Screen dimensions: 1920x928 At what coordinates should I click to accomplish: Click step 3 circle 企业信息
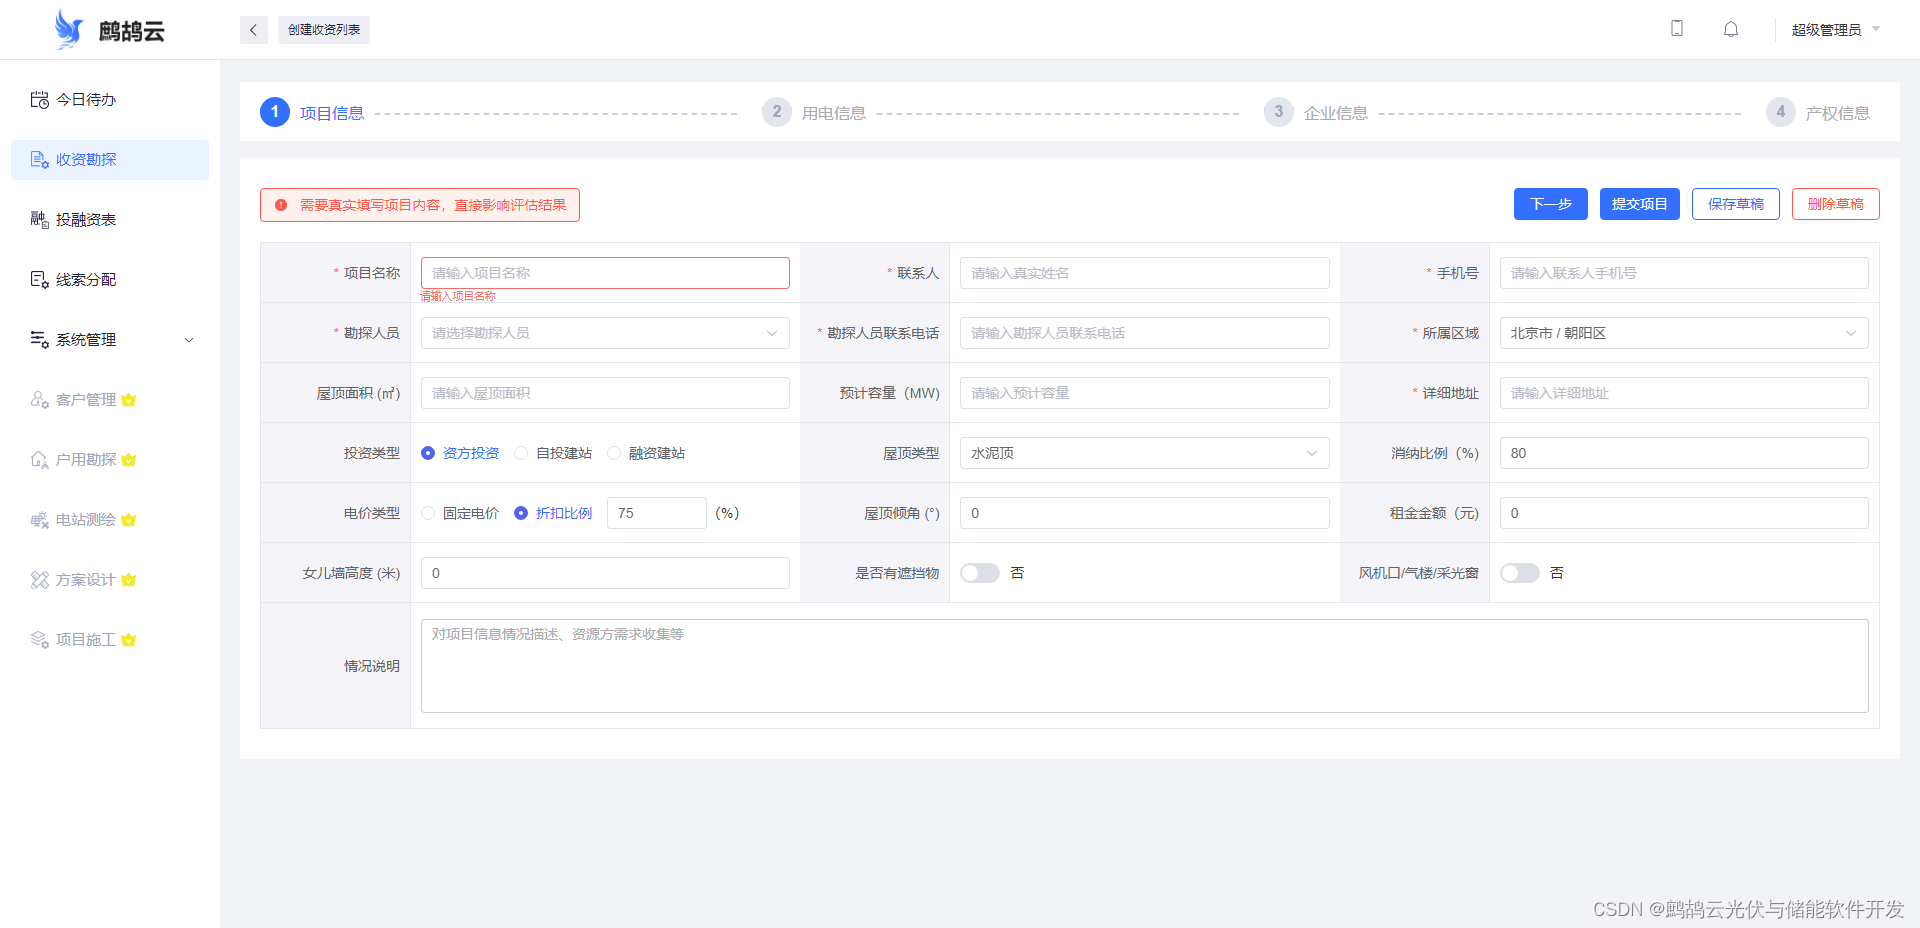point(1279,112)
